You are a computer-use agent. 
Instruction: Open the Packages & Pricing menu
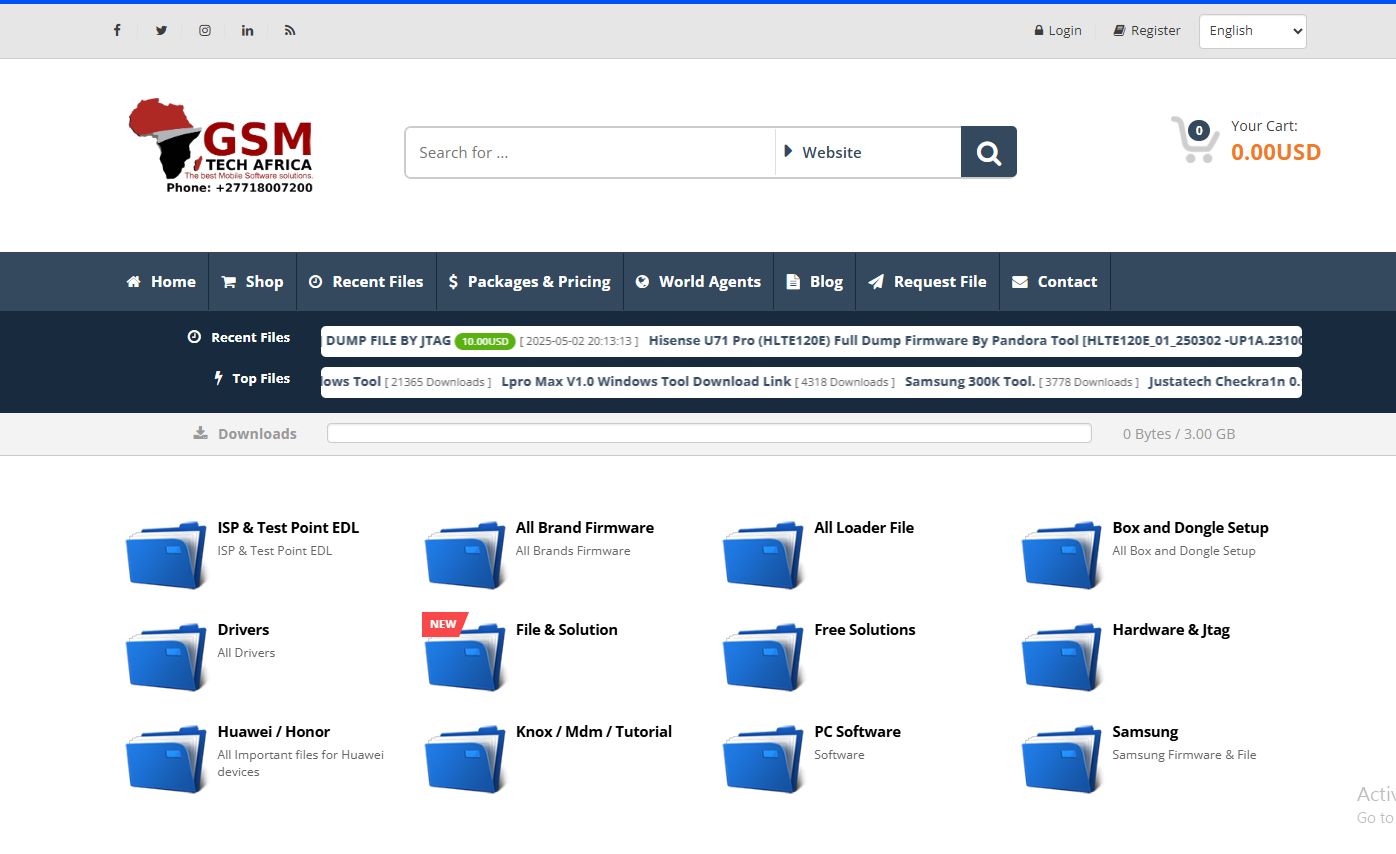coord(529,282)
